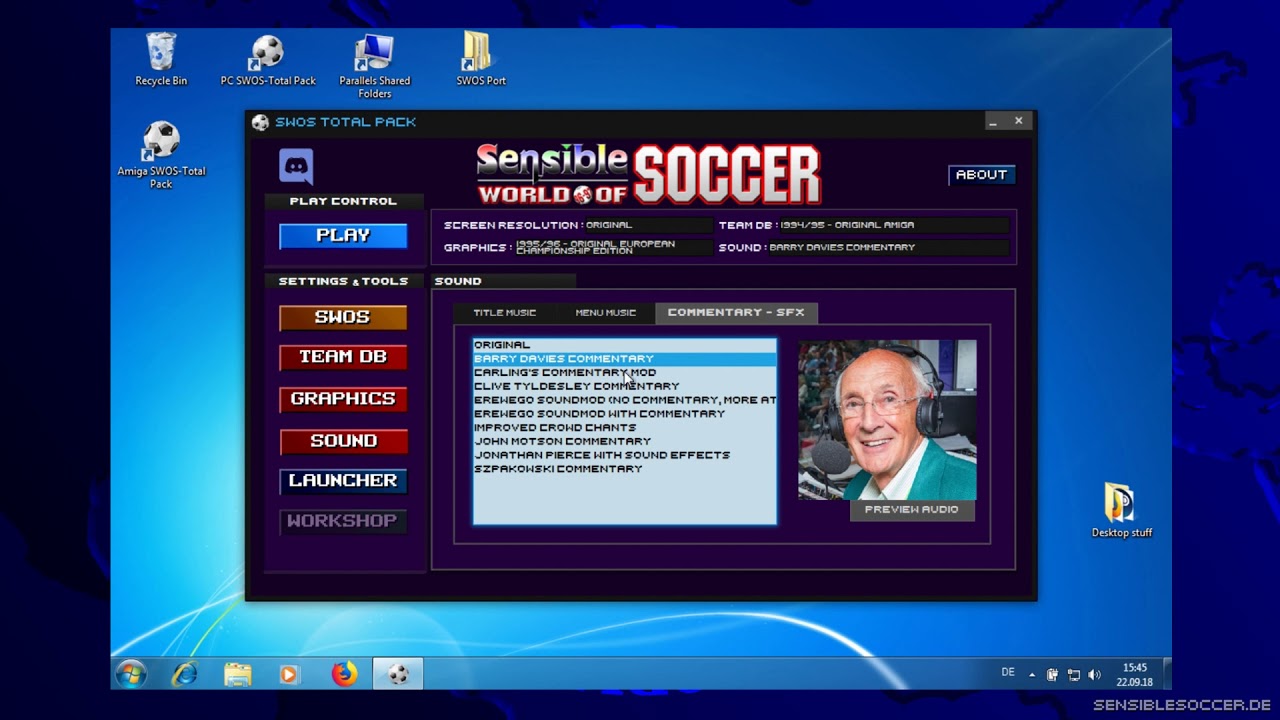Open the Windows Start menu

pyautogui.click(x=131, y=674)
